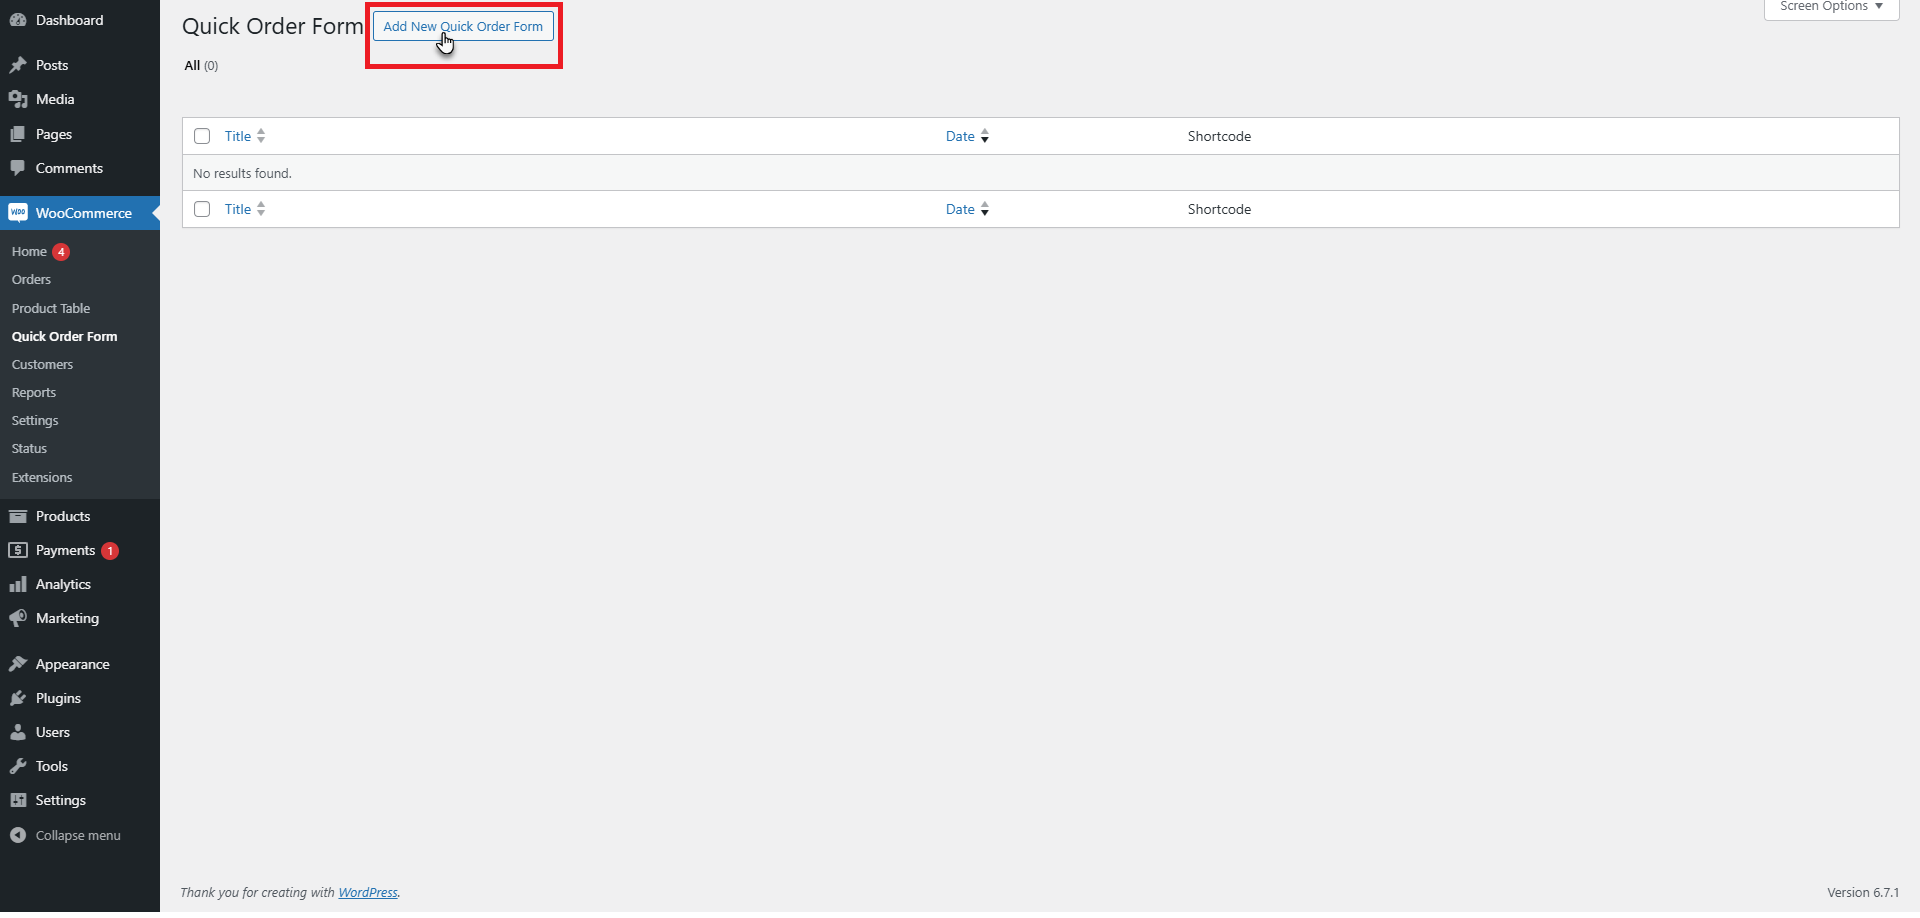1920x918 pixels.
Task: Sort entries using the Date sorting arrows
Action: [985, 136]
